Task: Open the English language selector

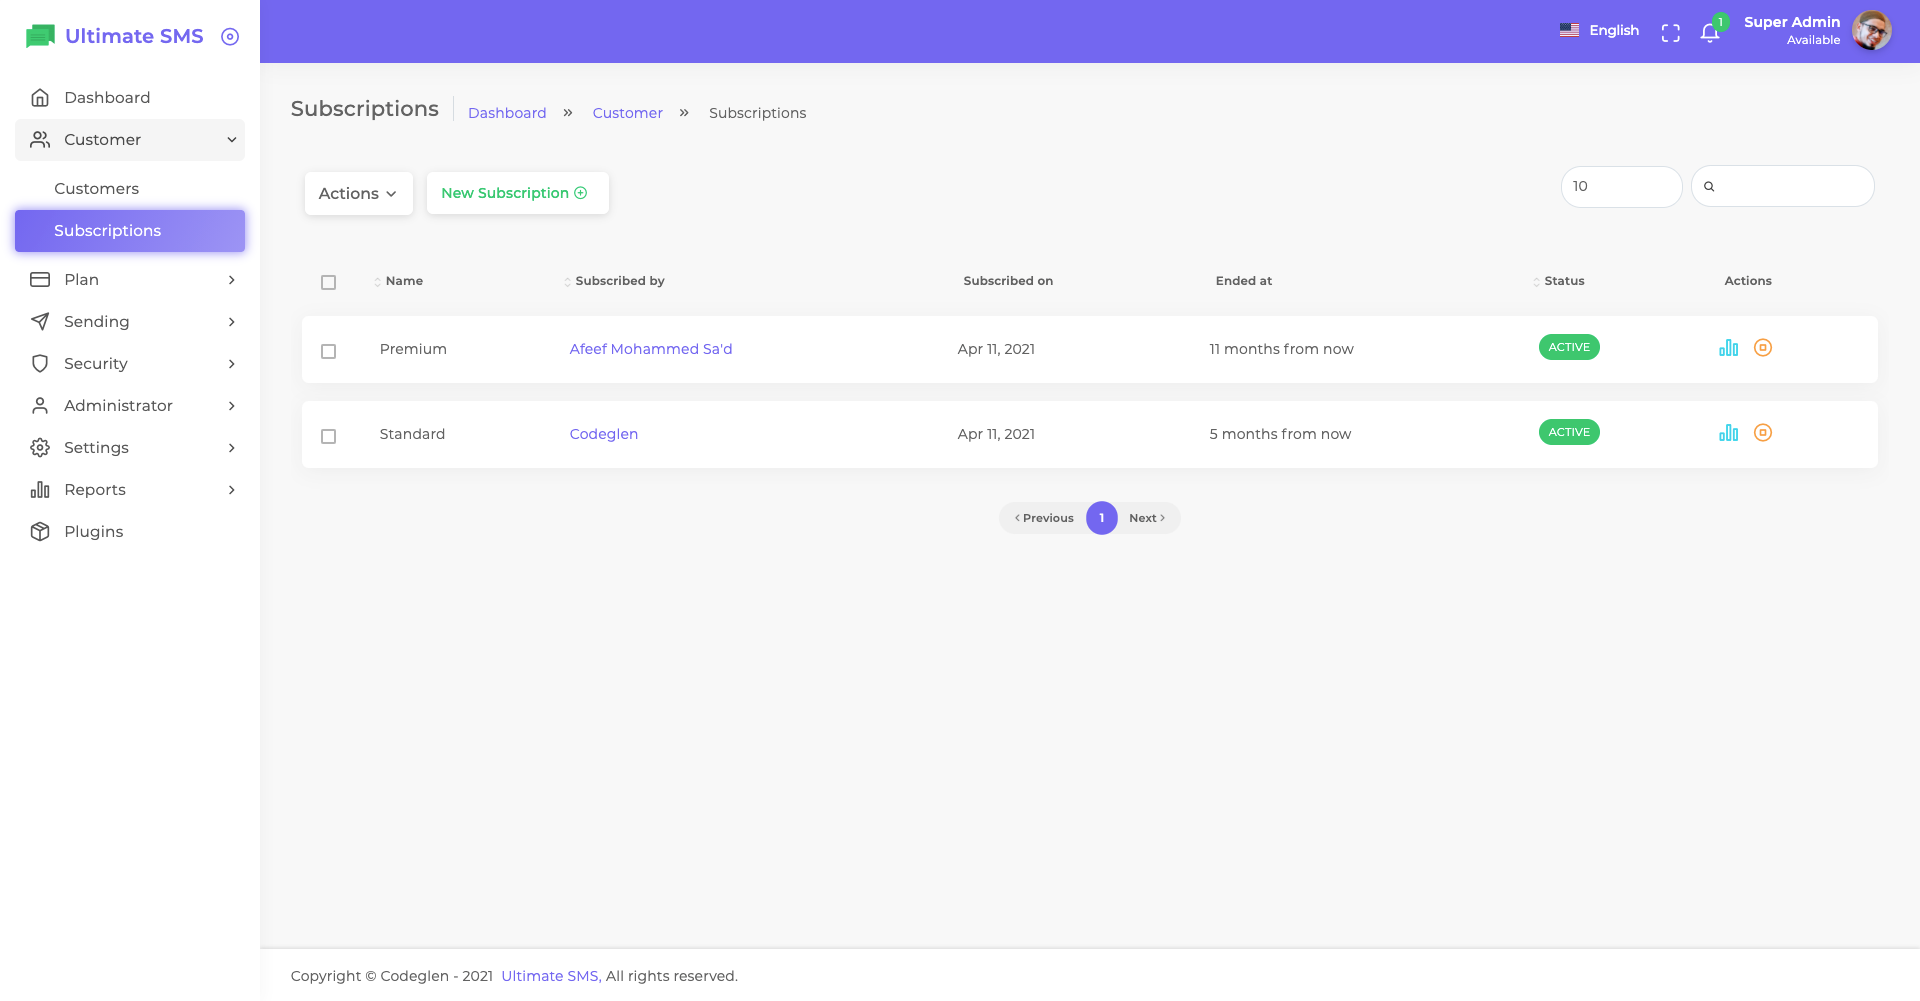Action: coord(1599,31)
